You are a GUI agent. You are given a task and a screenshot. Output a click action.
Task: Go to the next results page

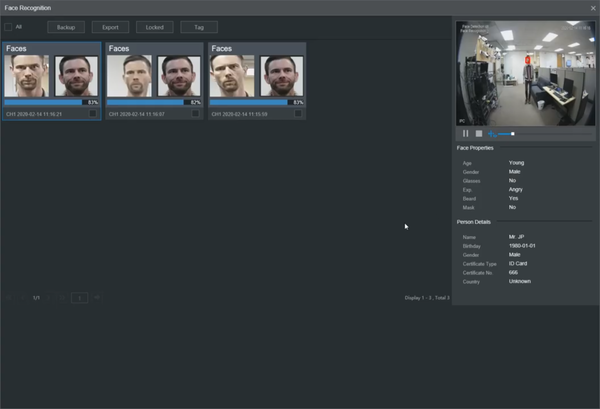49,298
